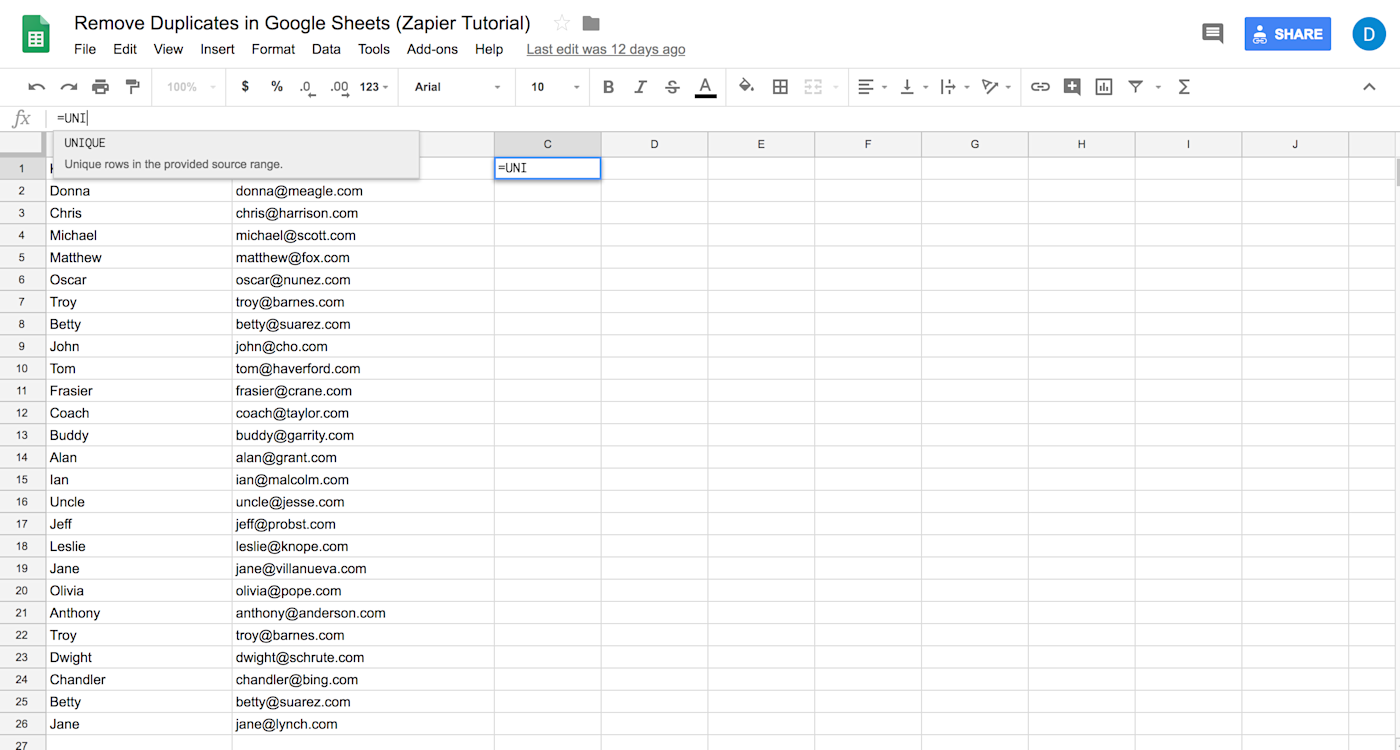
Task: Open the Edit menu
Action: [x=125, y=49]
